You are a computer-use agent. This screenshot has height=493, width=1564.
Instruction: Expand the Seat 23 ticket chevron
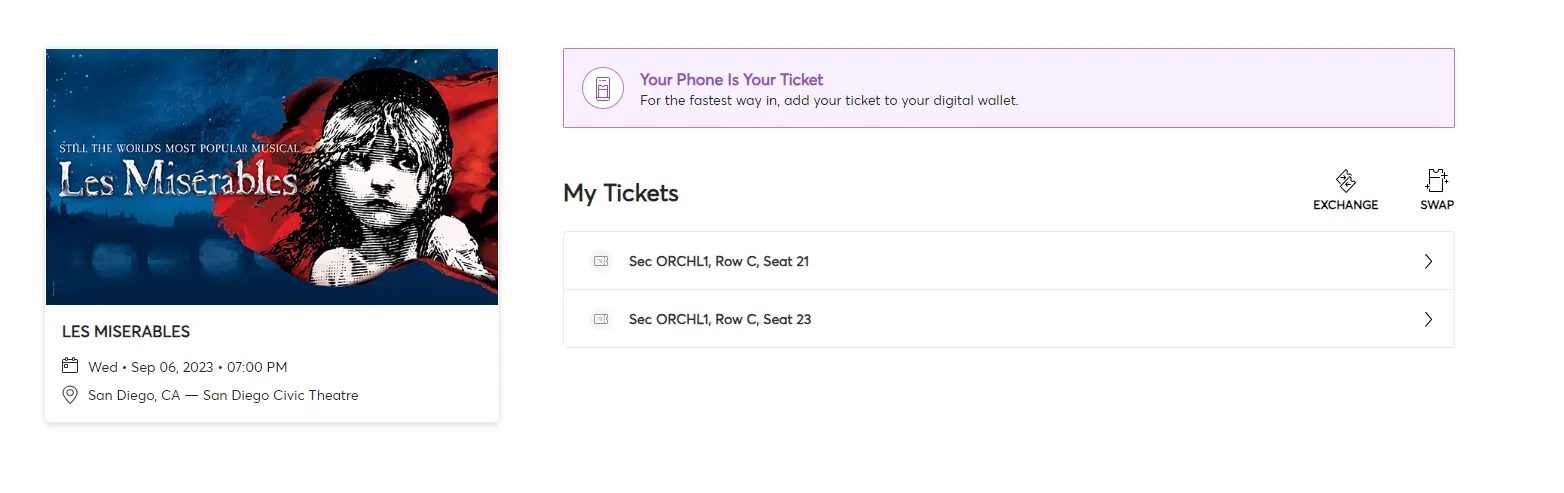(1428, 319)
